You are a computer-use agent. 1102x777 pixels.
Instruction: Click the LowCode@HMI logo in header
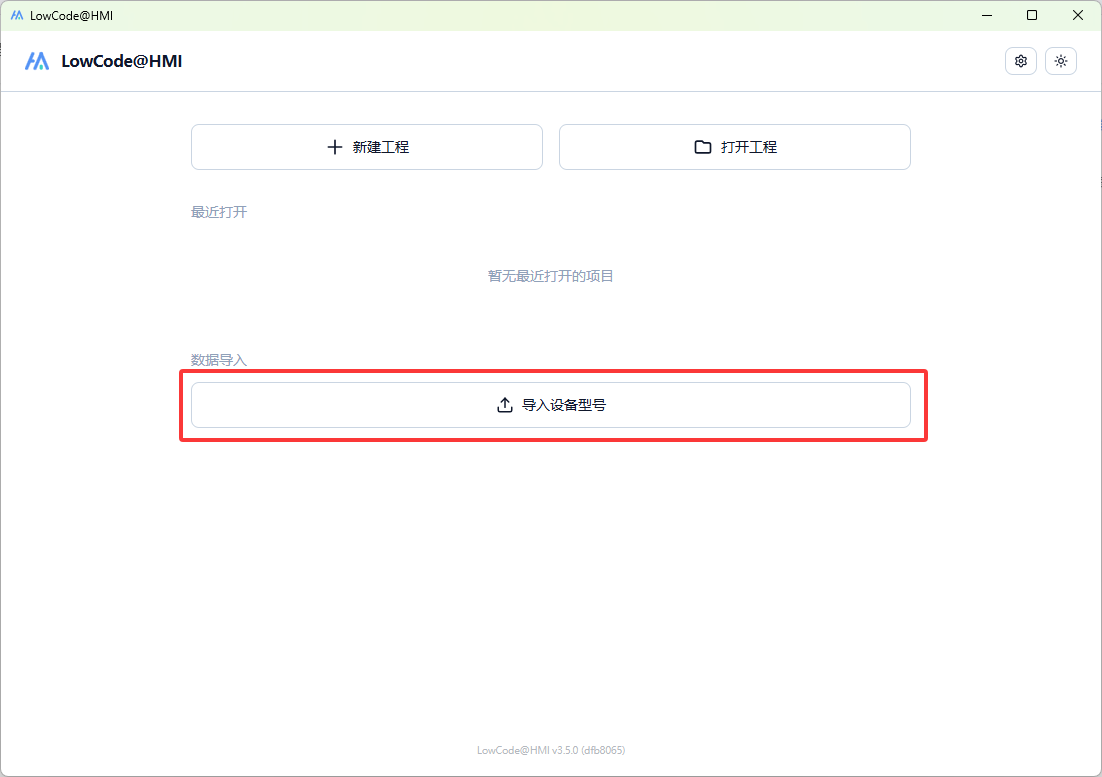pyautogui.click(x=37, y=61)
